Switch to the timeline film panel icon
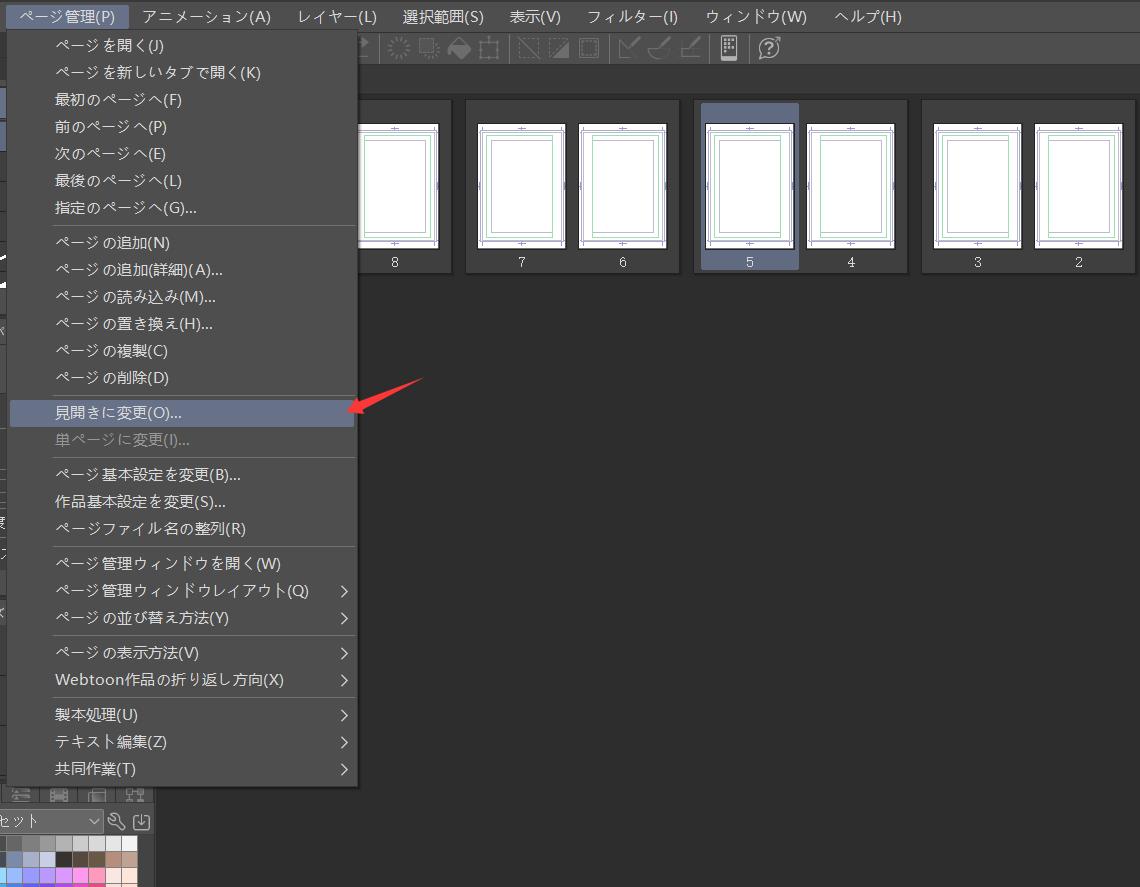 pos(58,794)
